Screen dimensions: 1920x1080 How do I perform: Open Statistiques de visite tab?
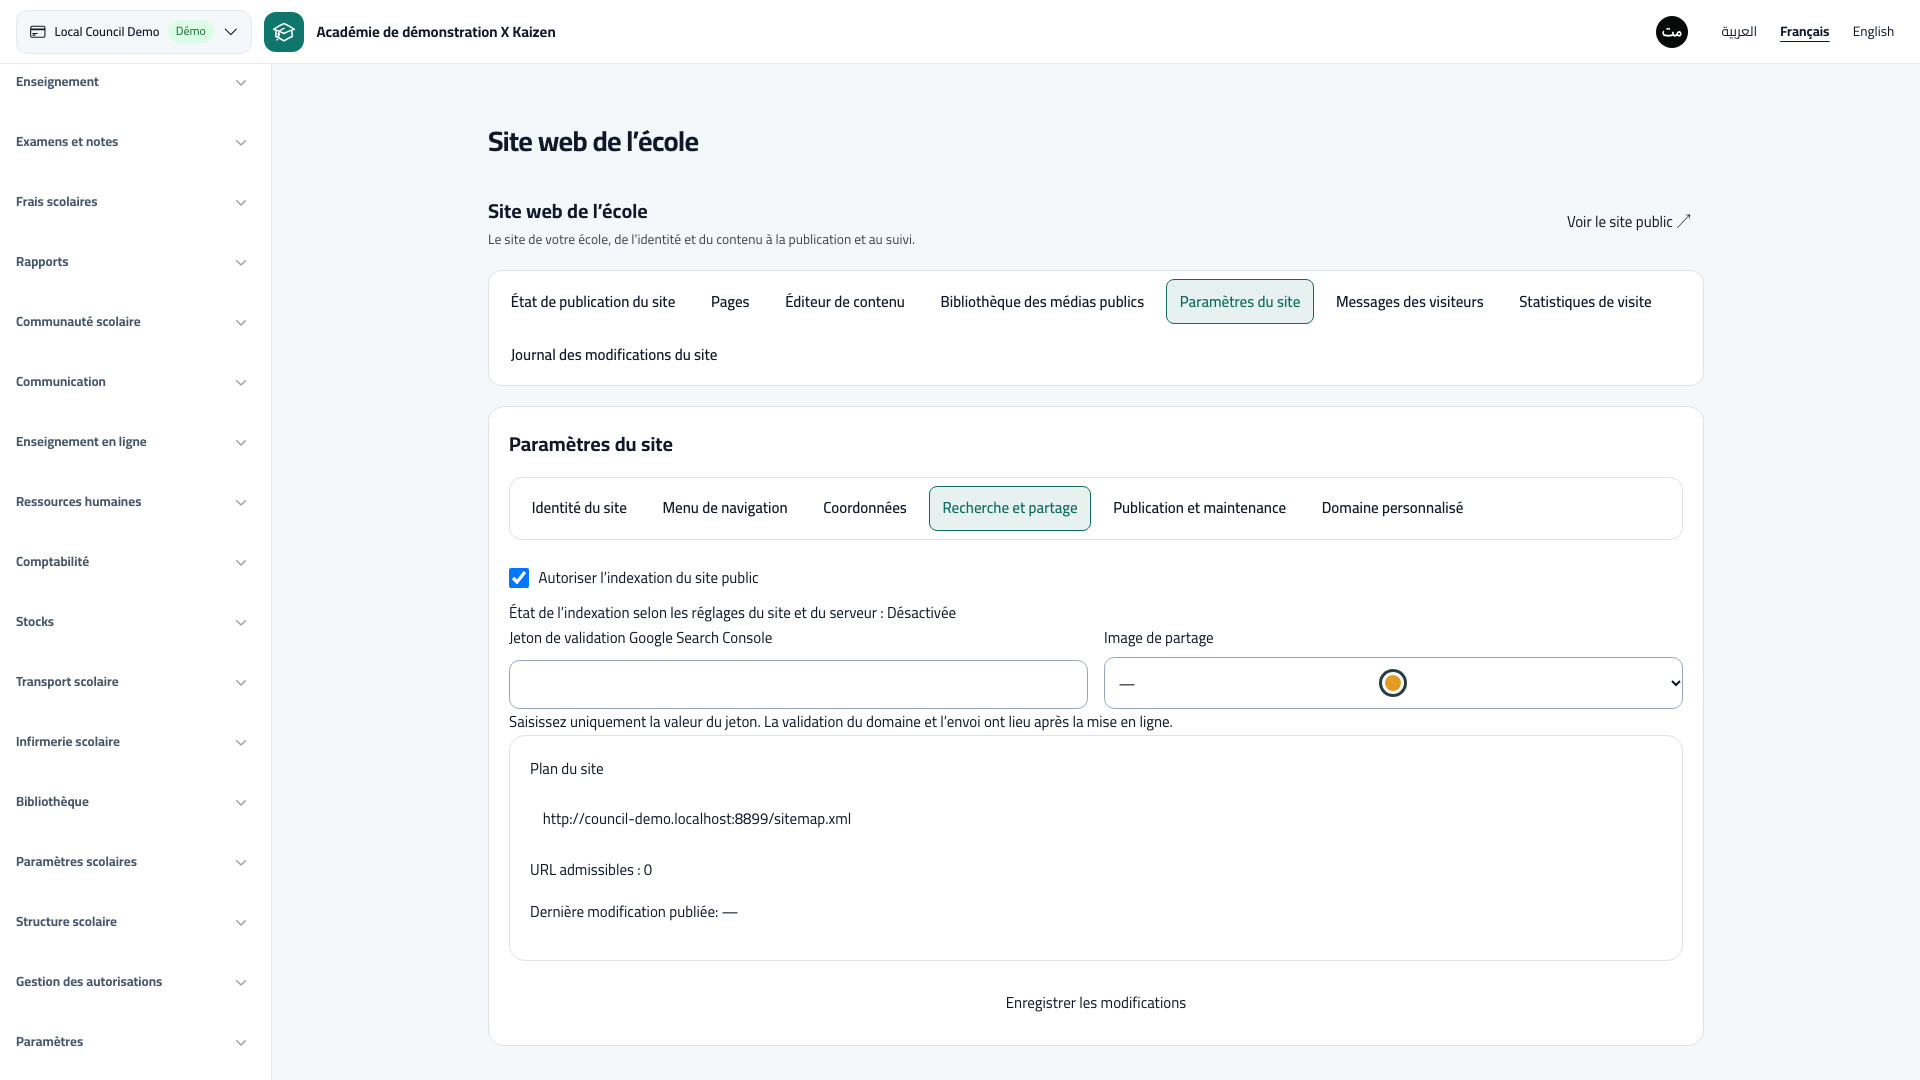(1585, 302)
